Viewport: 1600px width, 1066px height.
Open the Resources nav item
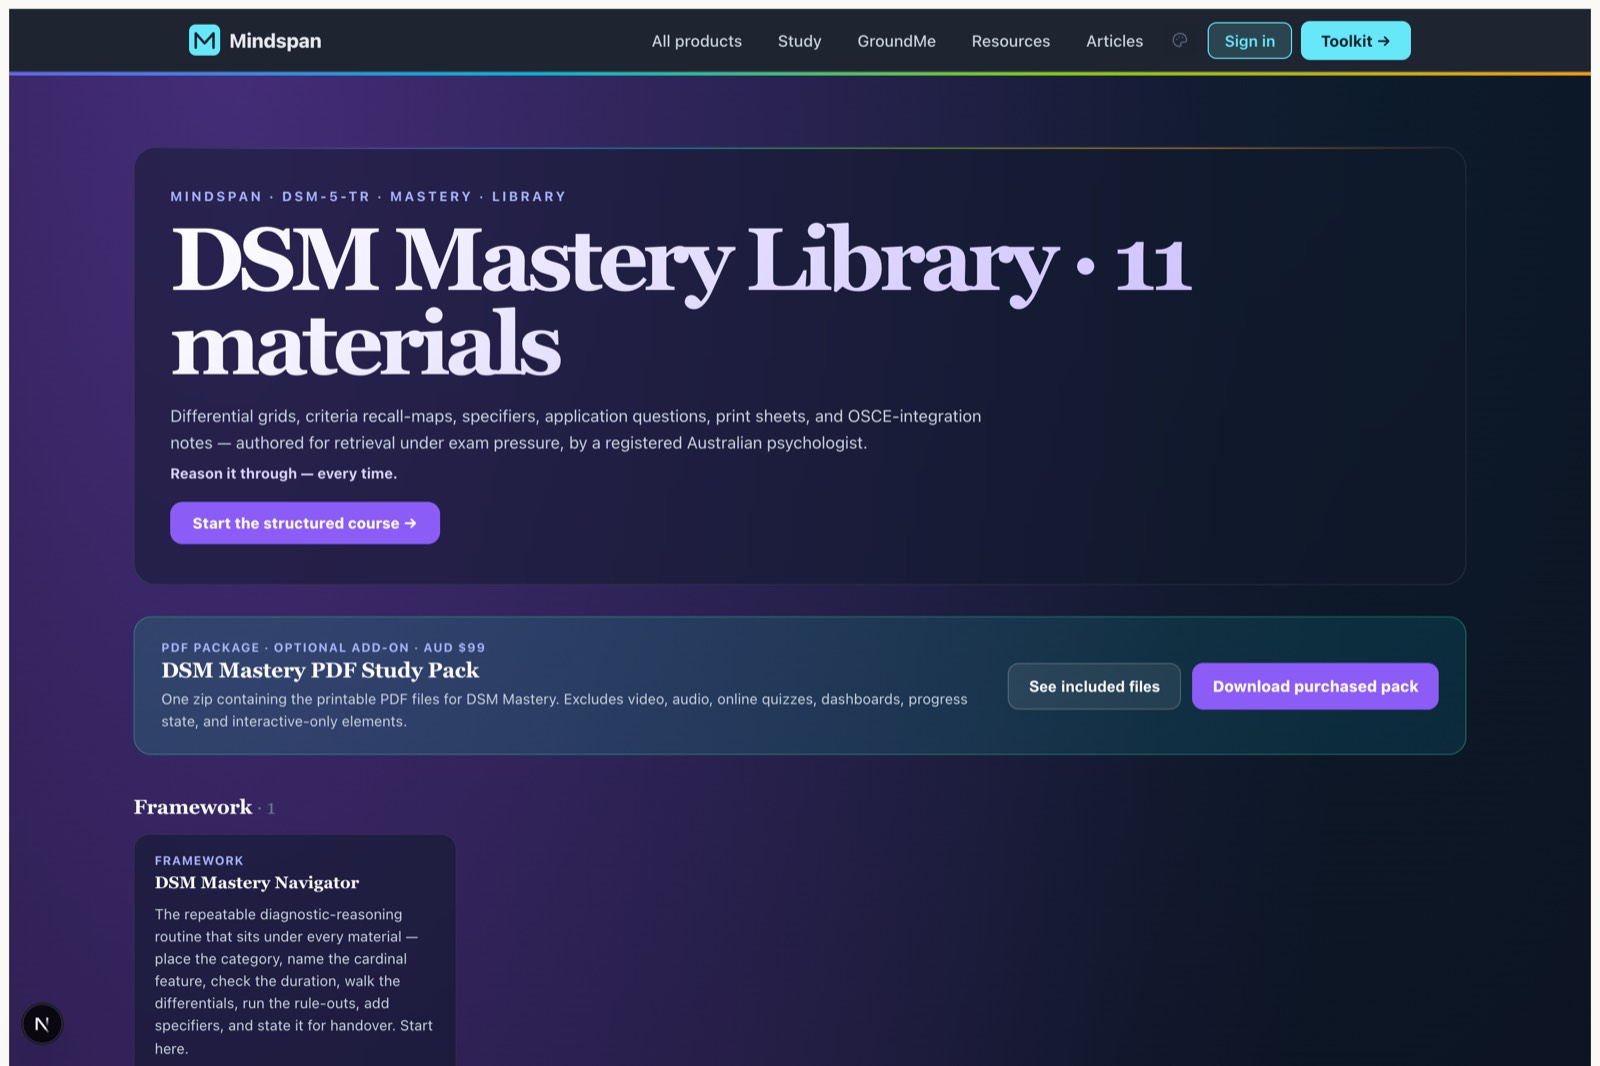(x=1011, y=41)
